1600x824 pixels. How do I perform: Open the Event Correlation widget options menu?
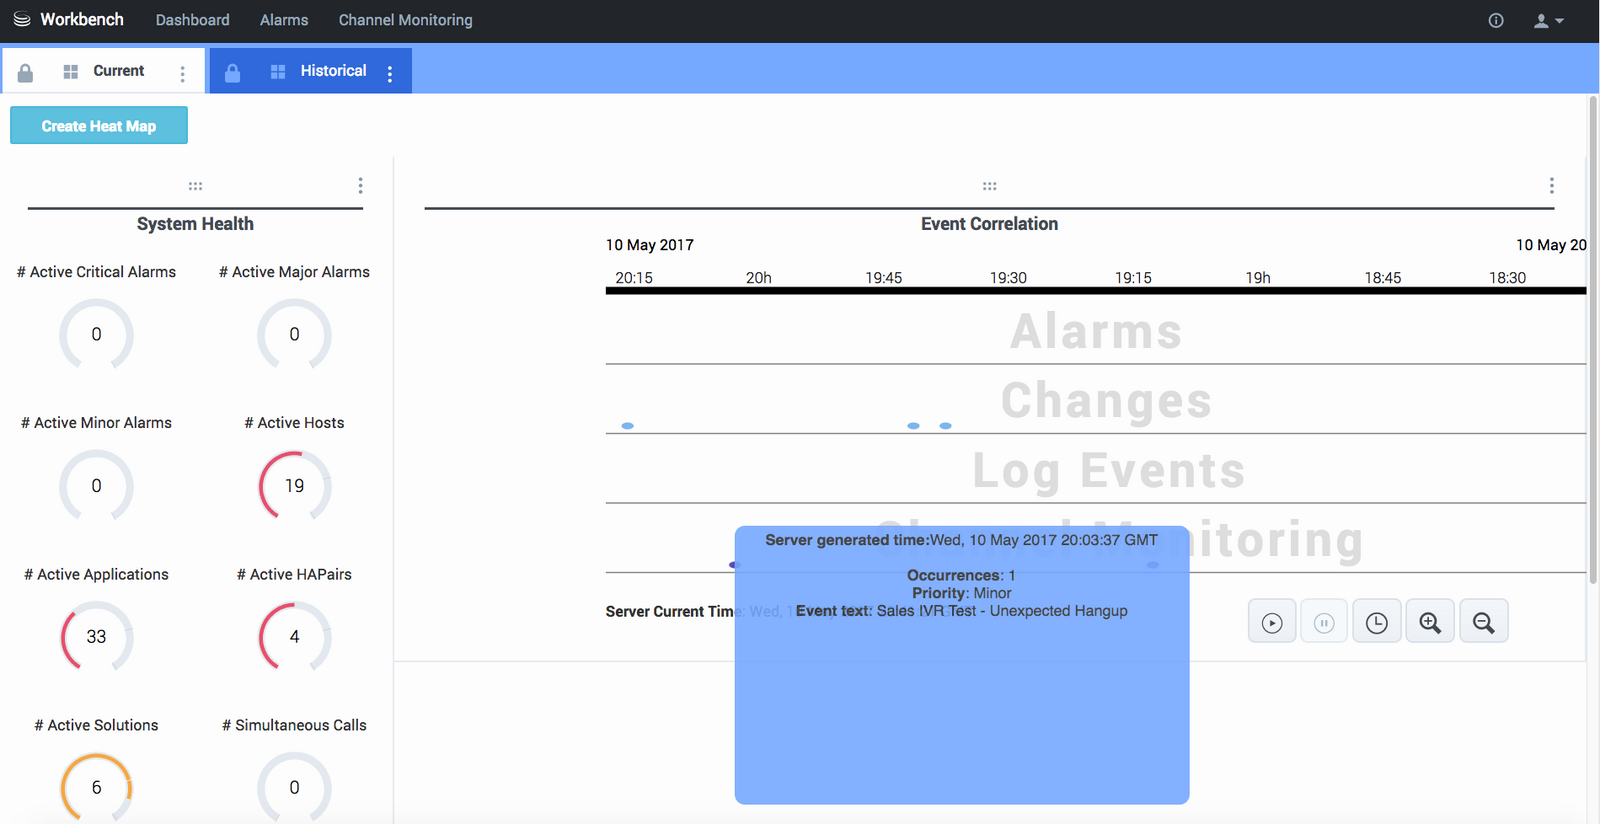[1551, 186]
